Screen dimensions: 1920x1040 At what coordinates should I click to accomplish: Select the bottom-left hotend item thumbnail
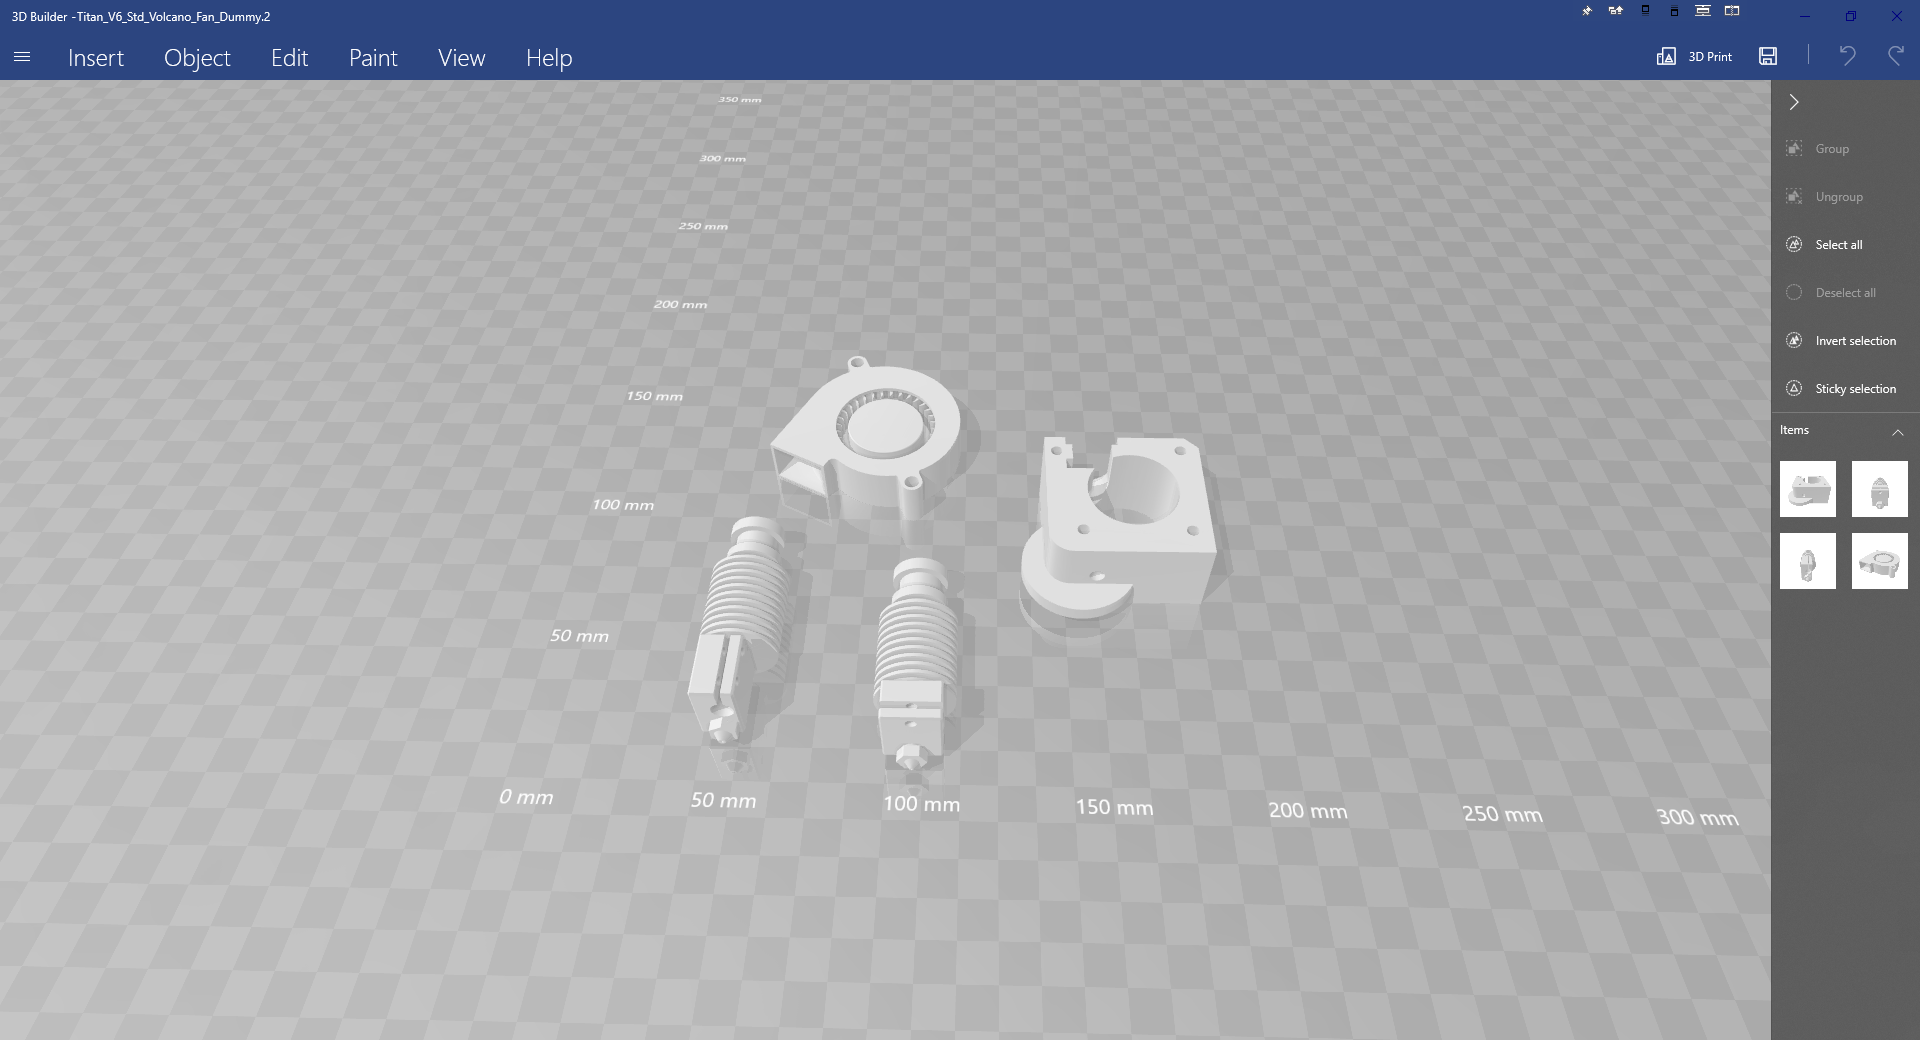(1808, 561)
